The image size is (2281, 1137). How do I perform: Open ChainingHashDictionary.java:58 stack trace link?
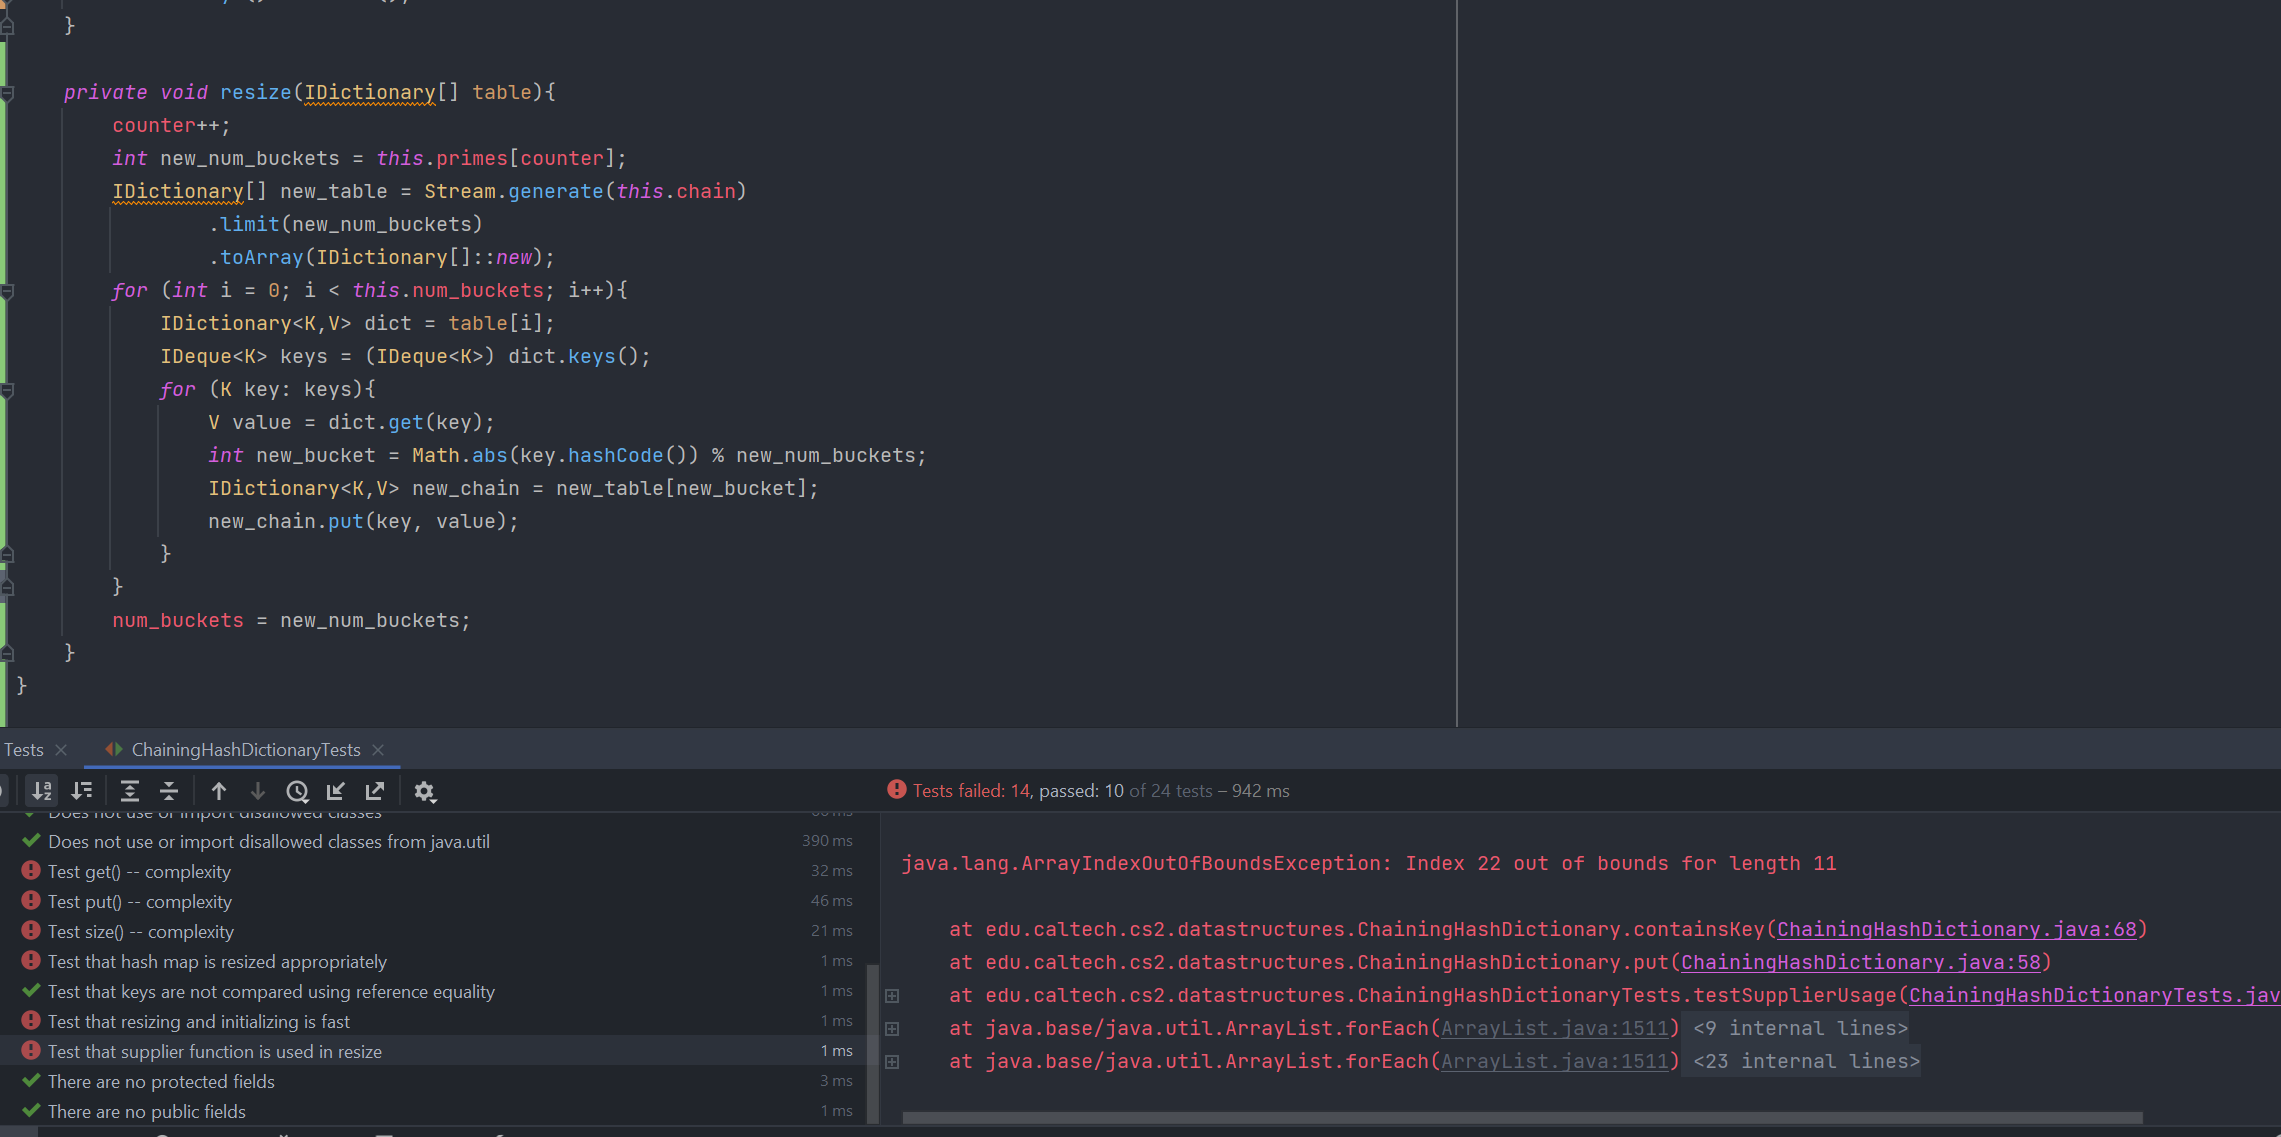tap(1860, 962)
